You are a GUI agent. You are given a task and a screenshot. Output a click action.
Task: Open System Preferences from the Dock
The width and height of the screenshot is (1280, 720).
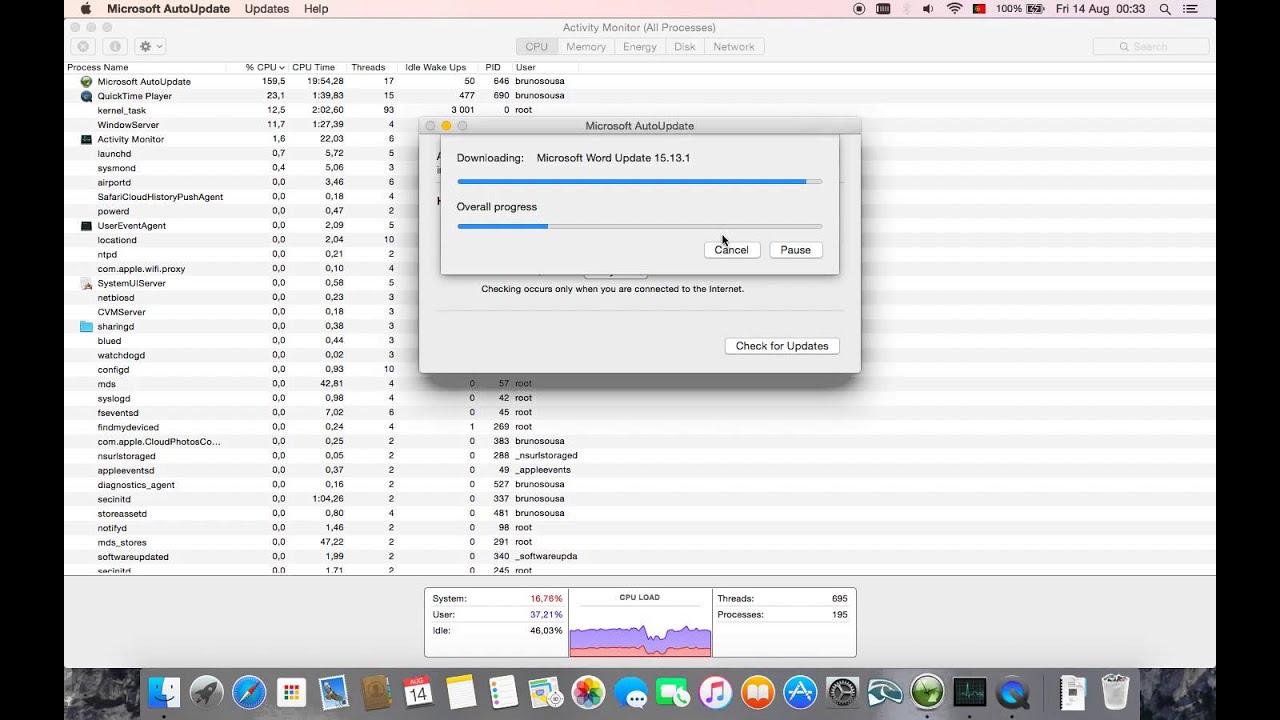[x=843, y=692]
